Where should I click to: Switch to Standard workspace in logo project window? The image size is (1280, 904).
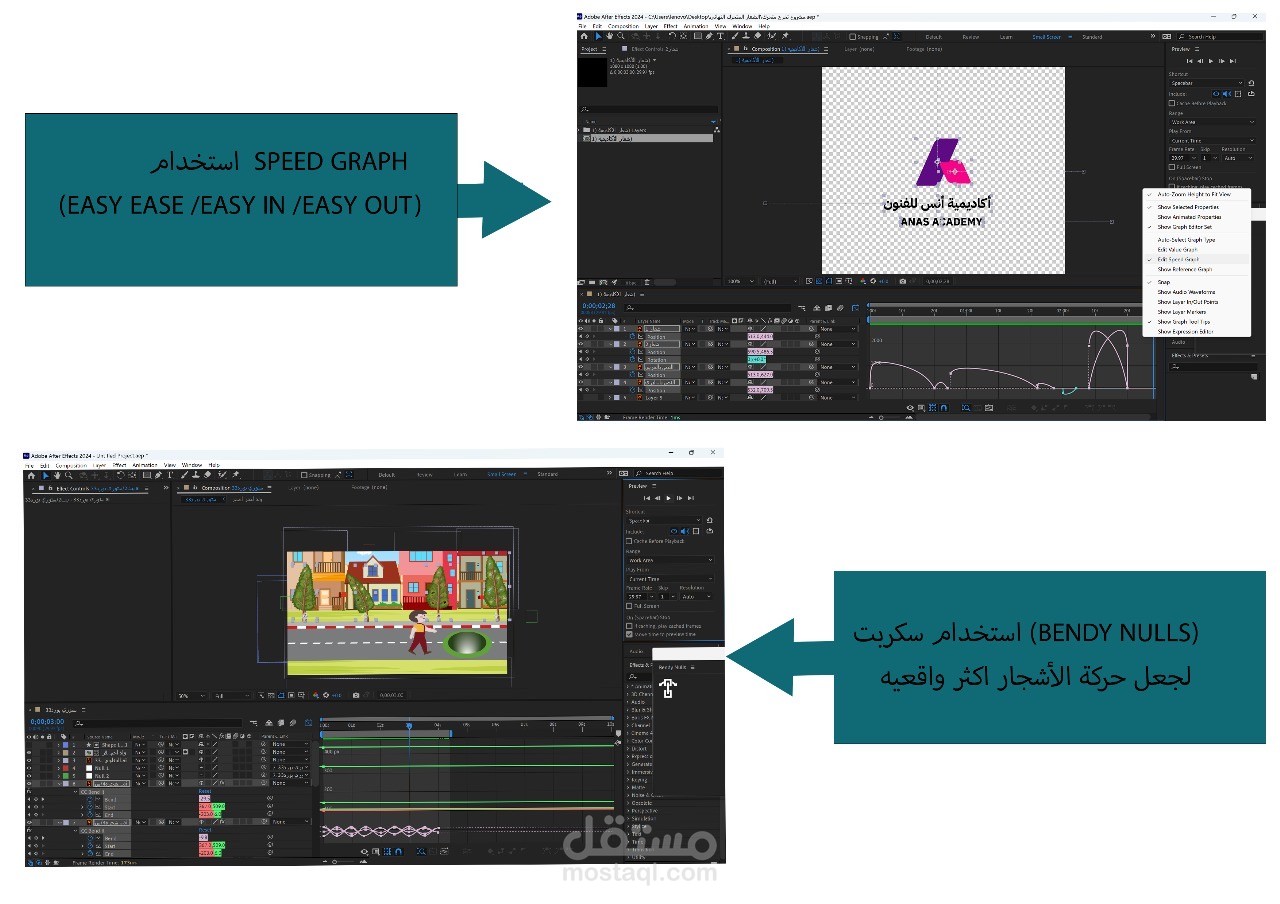[1092, 37]
